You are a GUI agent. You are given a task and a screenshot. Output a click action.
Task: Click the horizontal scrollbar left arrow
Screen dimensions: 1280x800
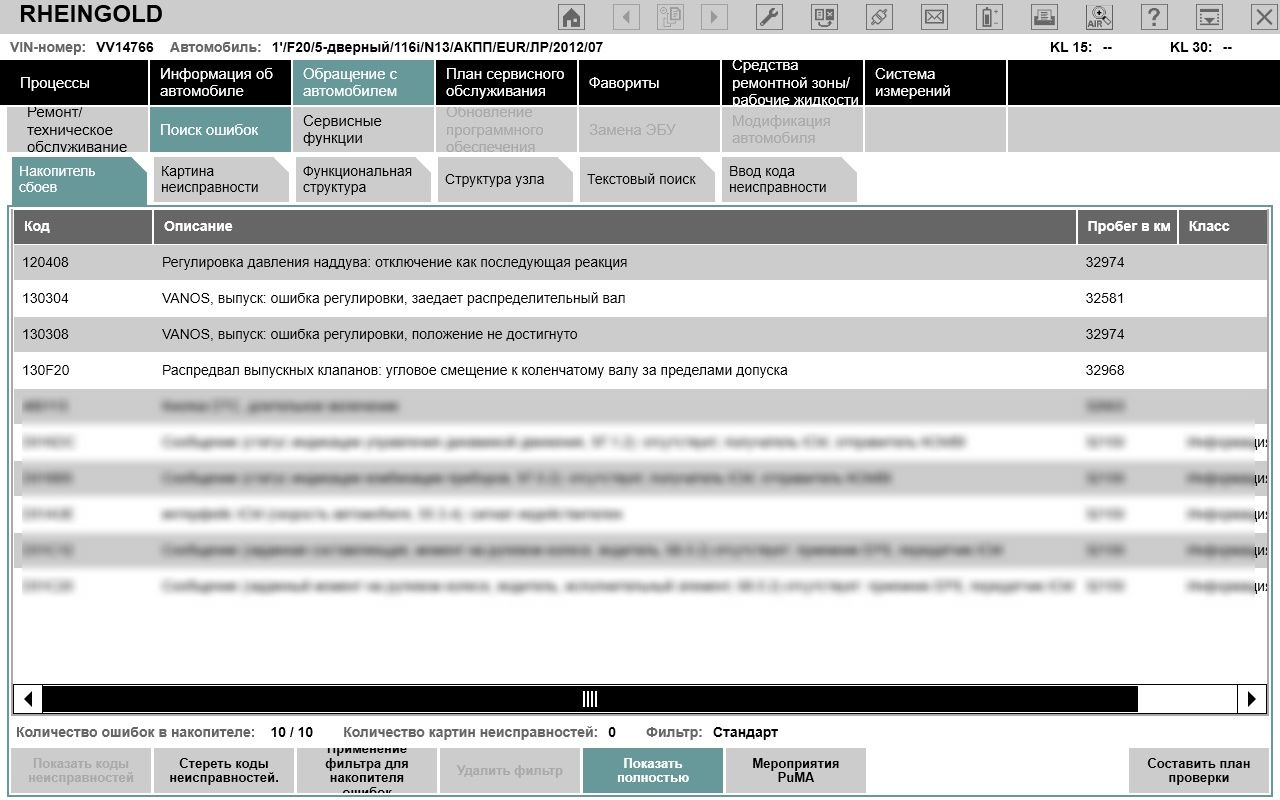(x=28, y=699)
